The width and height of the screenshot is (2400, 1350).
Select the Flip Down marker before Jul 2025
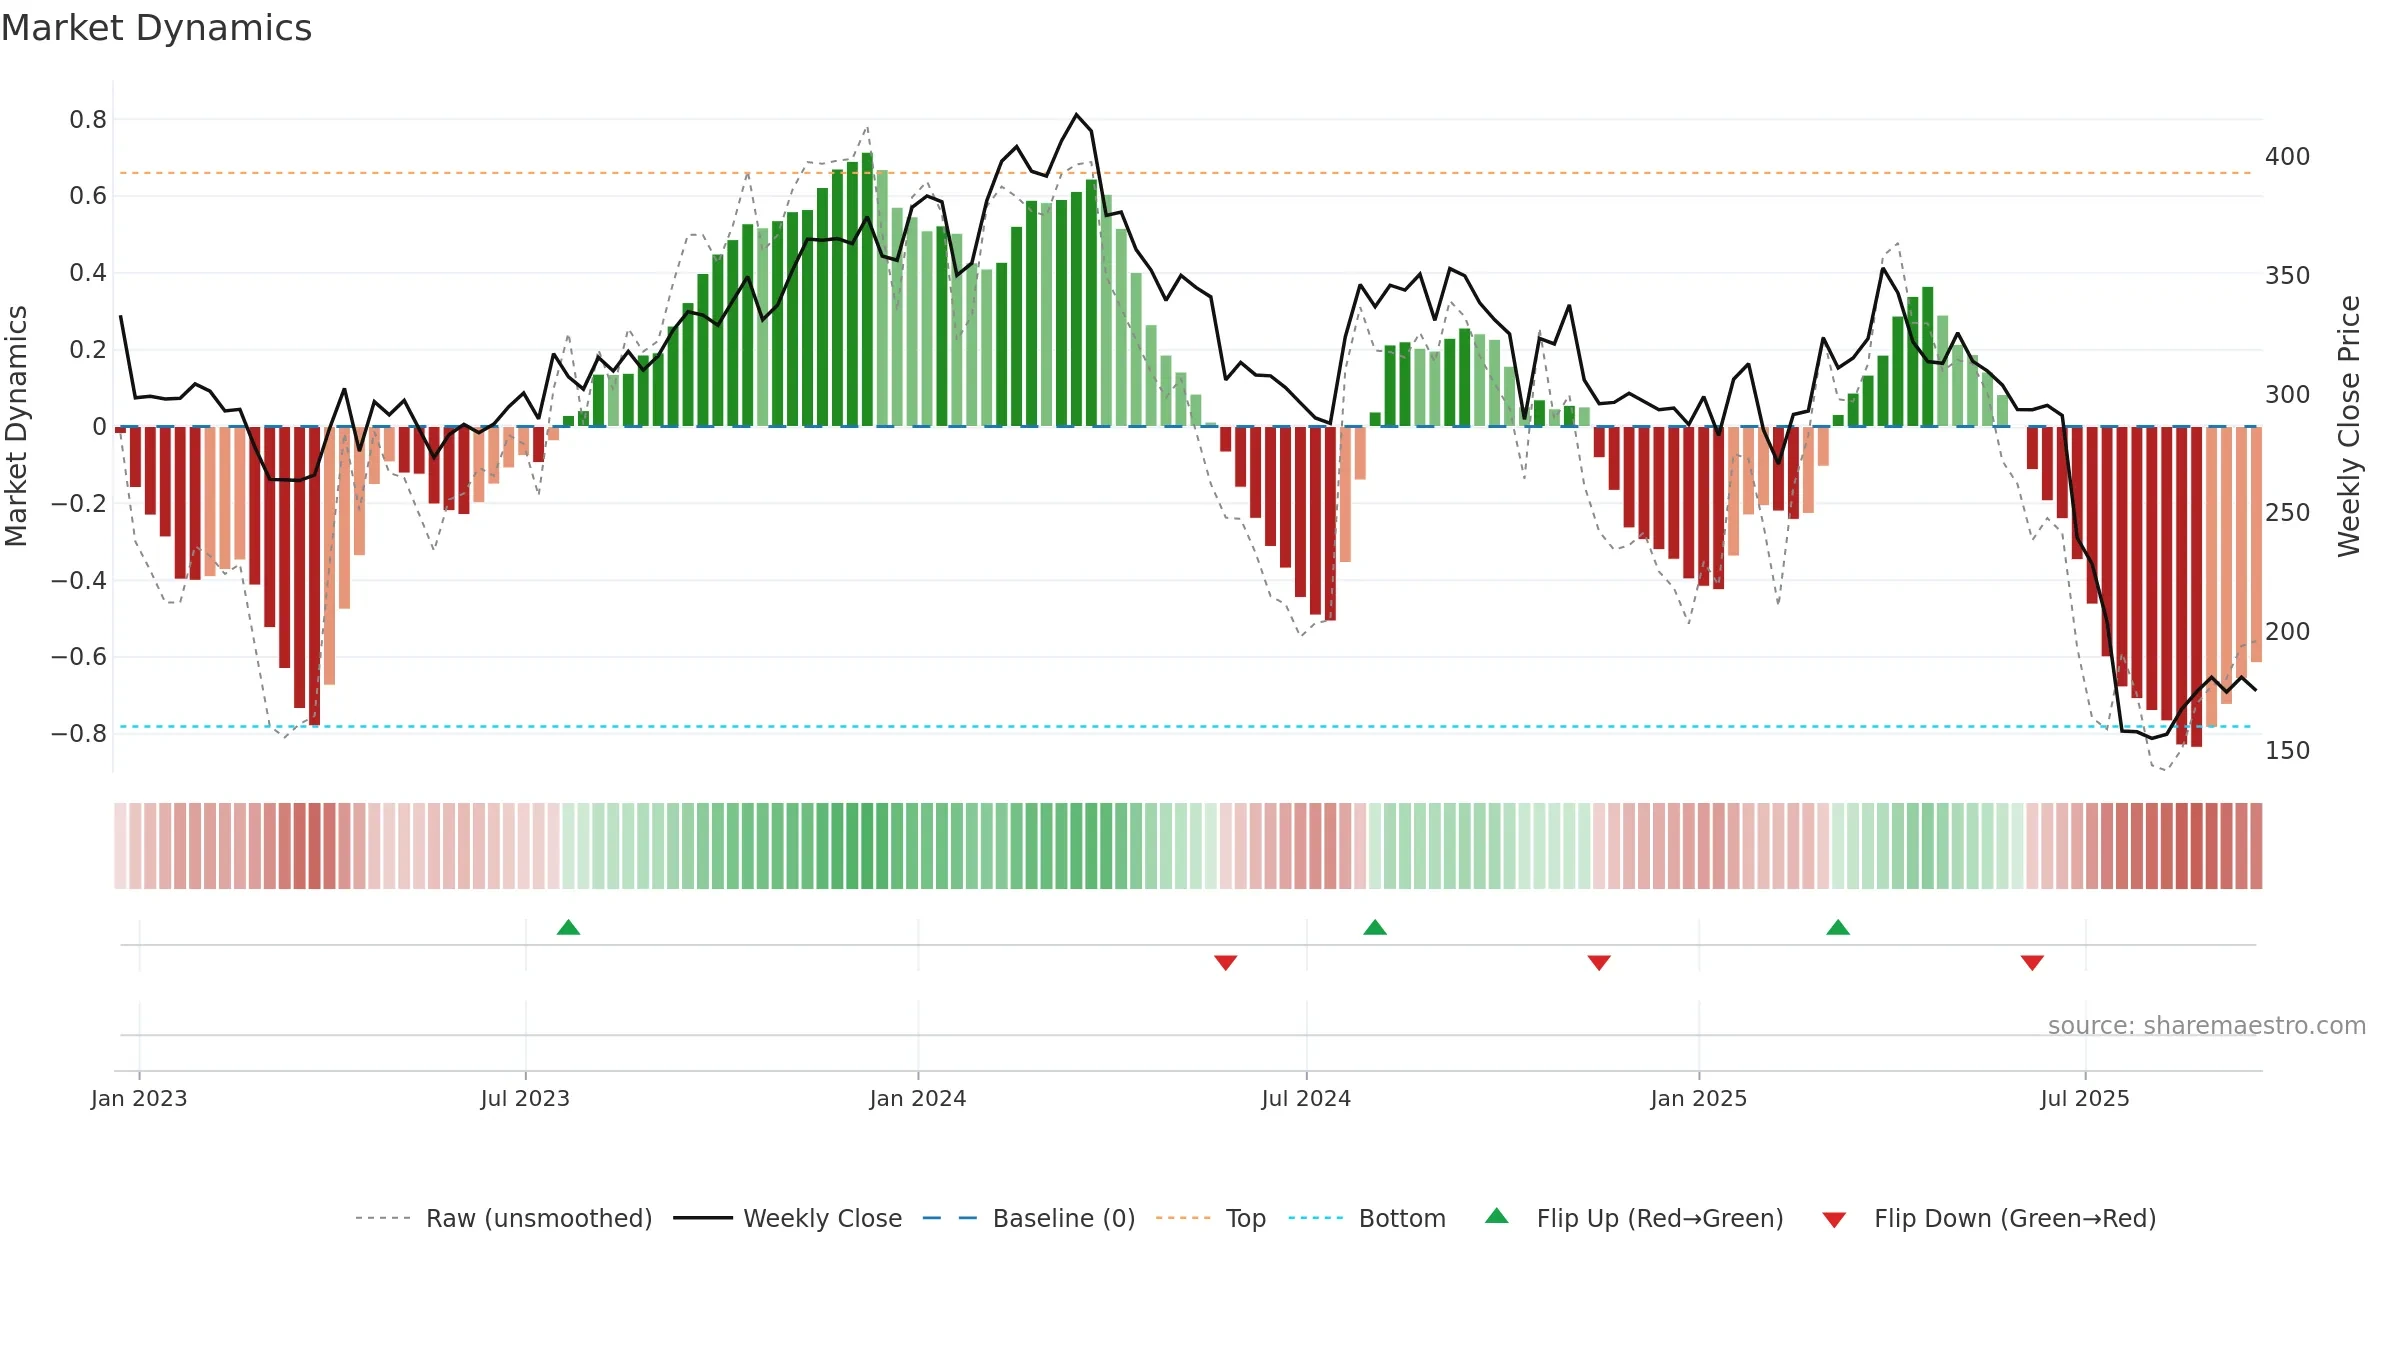click(x=2032, y=963)
